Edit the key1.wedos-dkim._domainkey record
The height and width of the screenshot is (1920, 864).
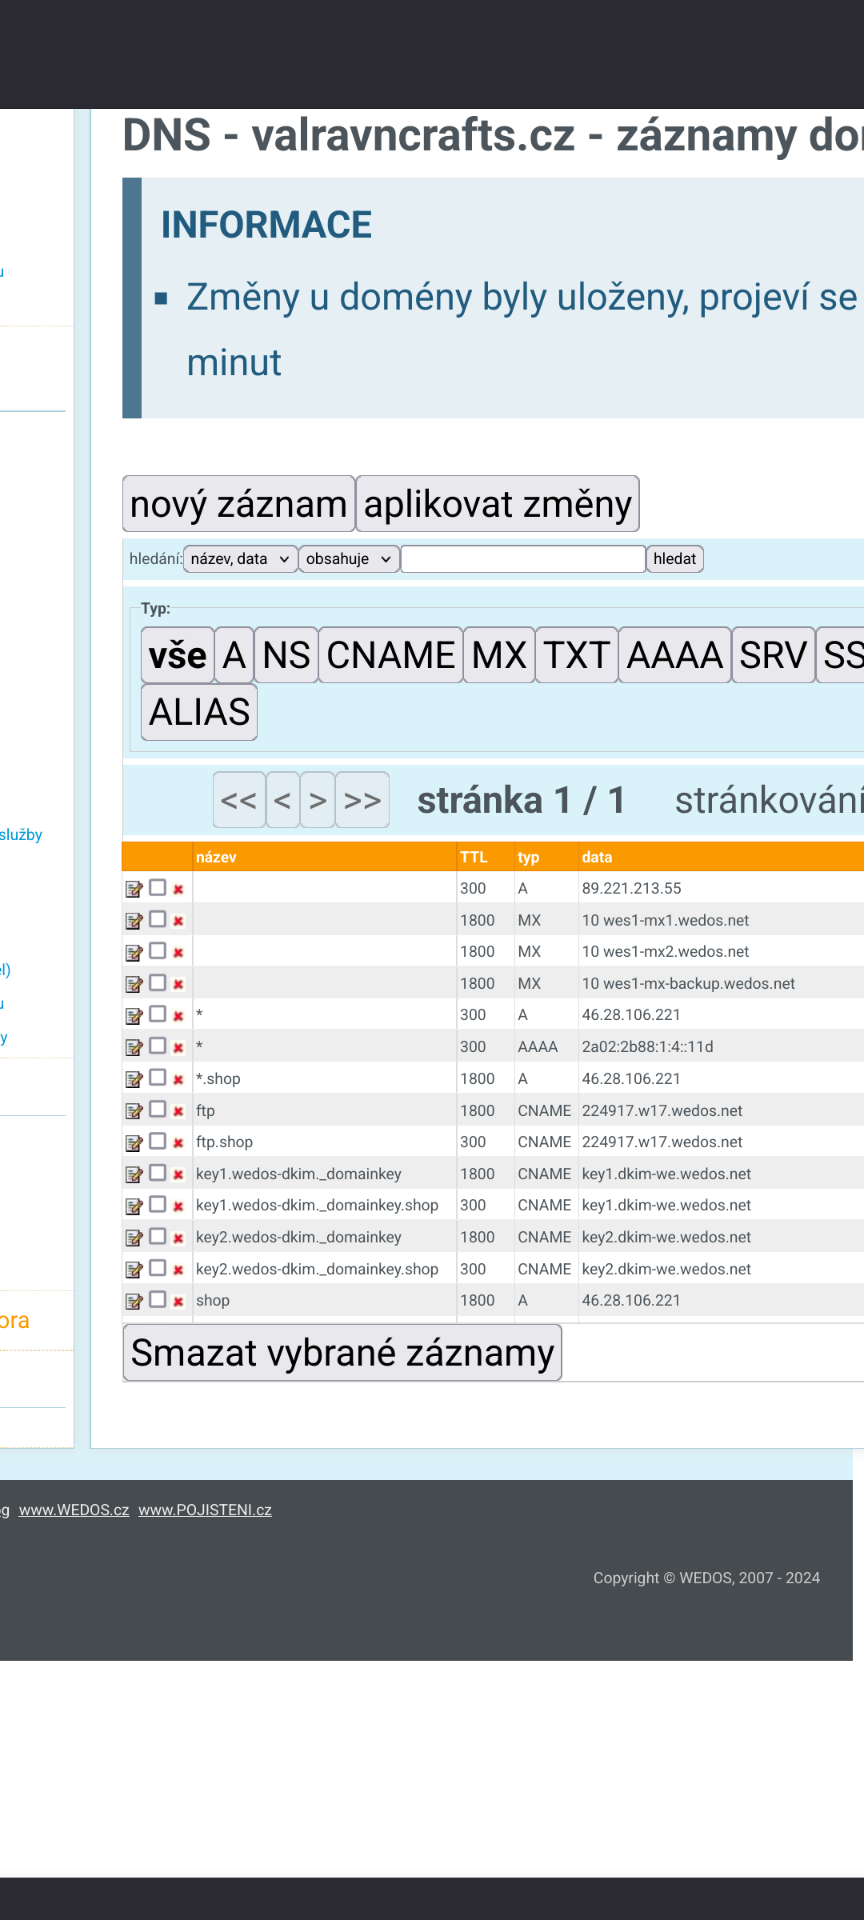(134, 1174)
